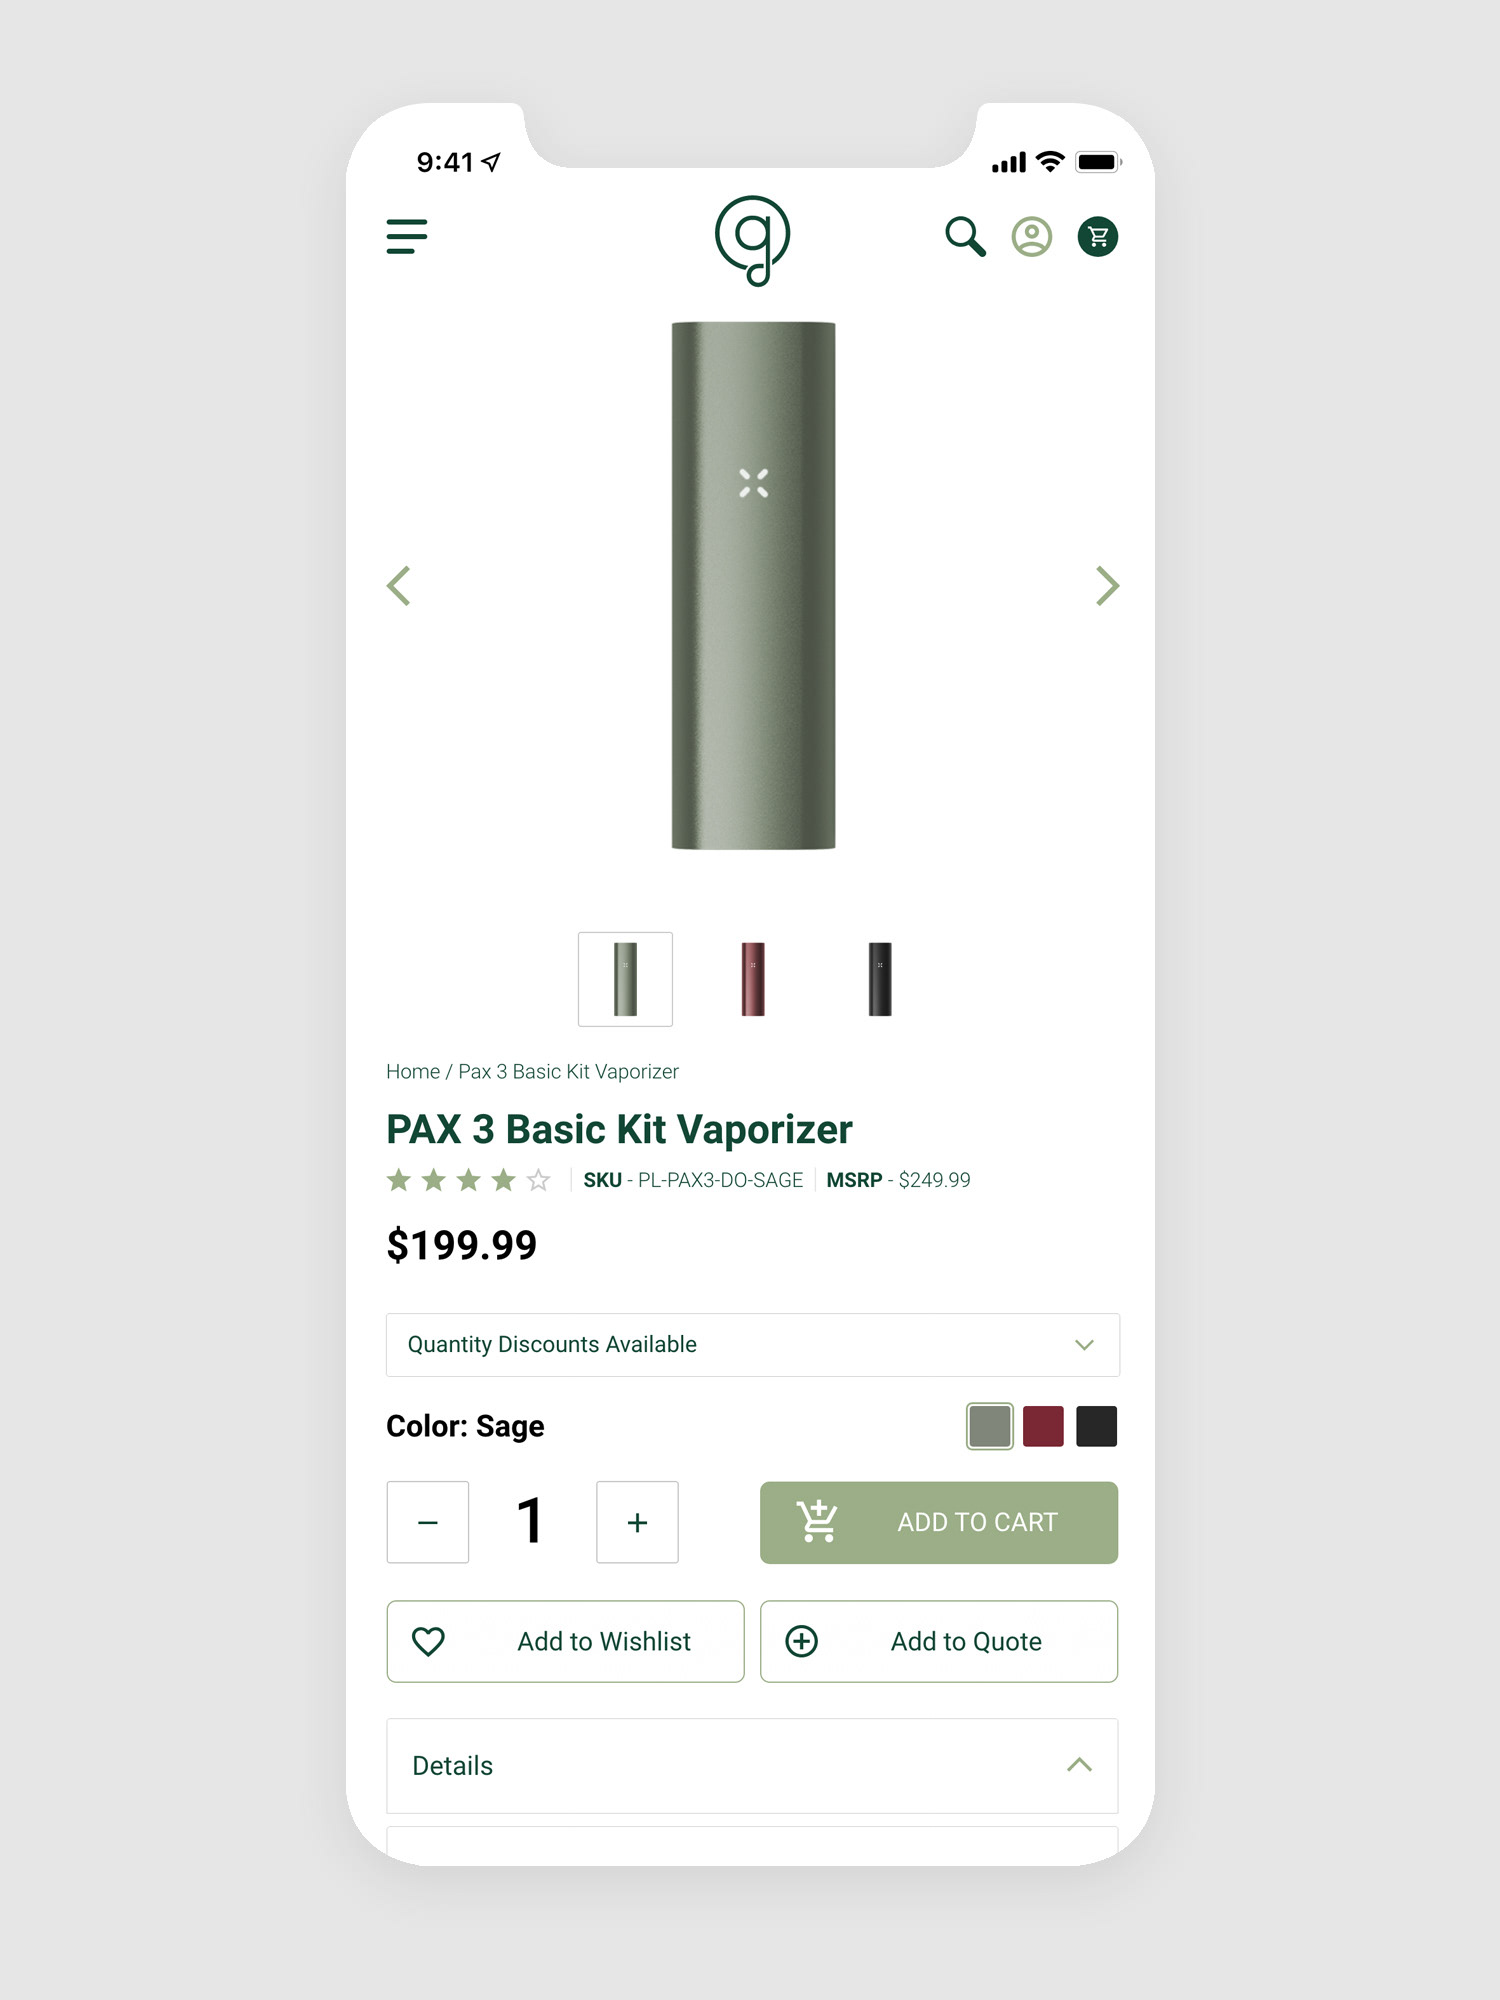Click Add to Quote button
This screenshot has height=2000, width=1500.
click(x=939, y=1641)
